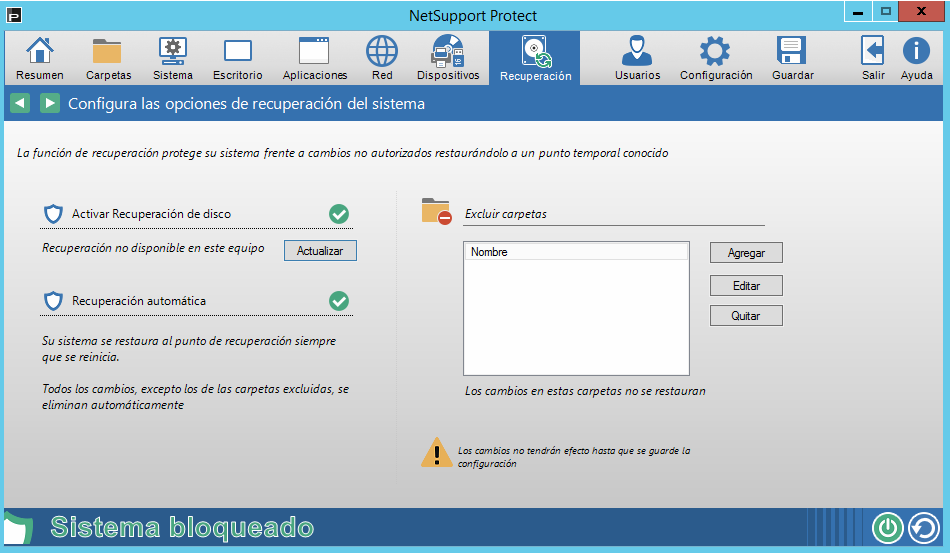Open the Usuarios users section

click(x=637, y=58)
